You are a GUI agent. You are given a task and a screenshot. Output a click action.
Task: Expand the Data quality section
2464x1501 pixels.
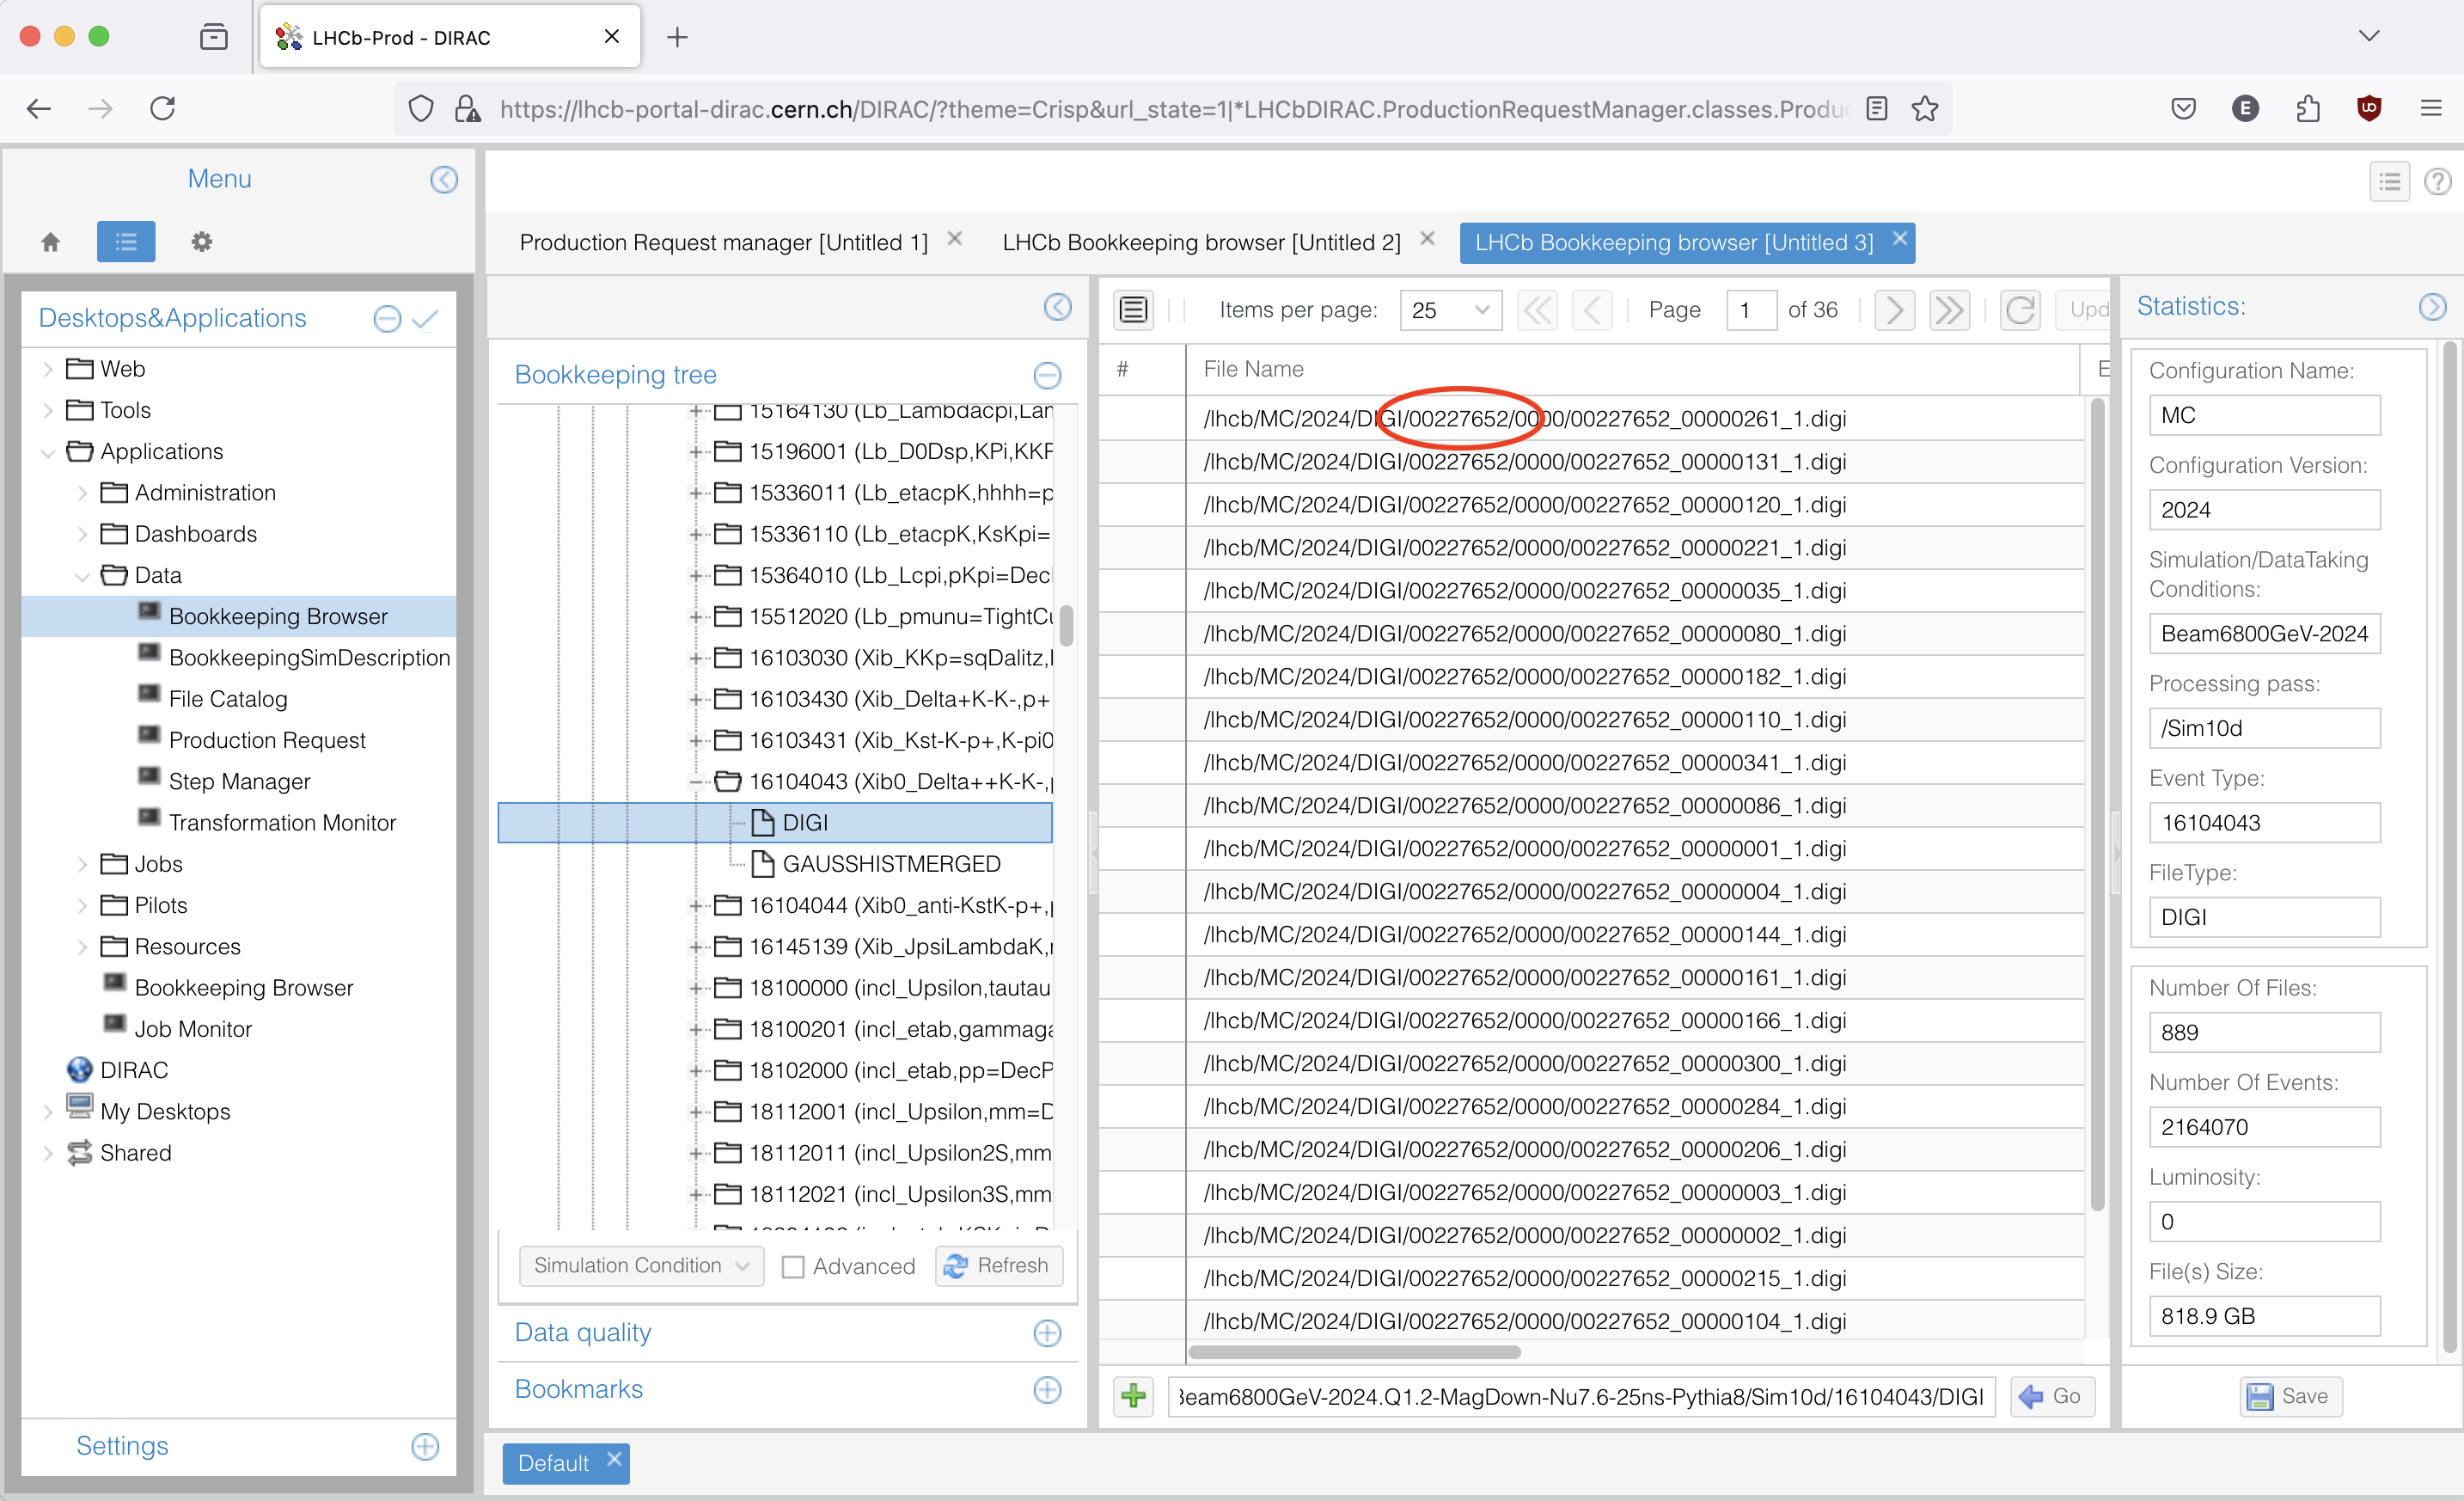click(1047, 1333)
